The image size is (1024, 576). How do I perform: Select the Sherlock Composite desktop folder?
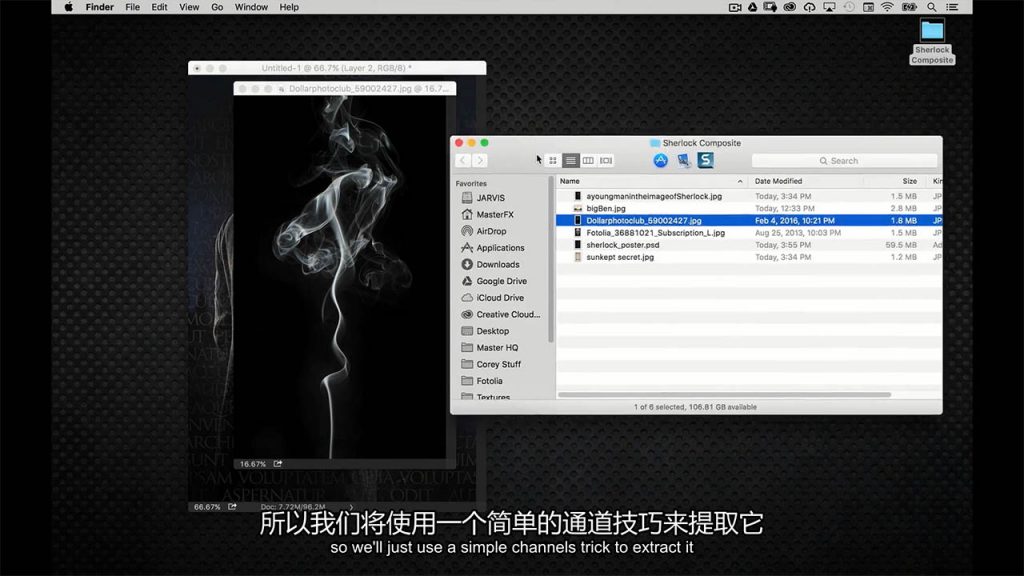932,41
